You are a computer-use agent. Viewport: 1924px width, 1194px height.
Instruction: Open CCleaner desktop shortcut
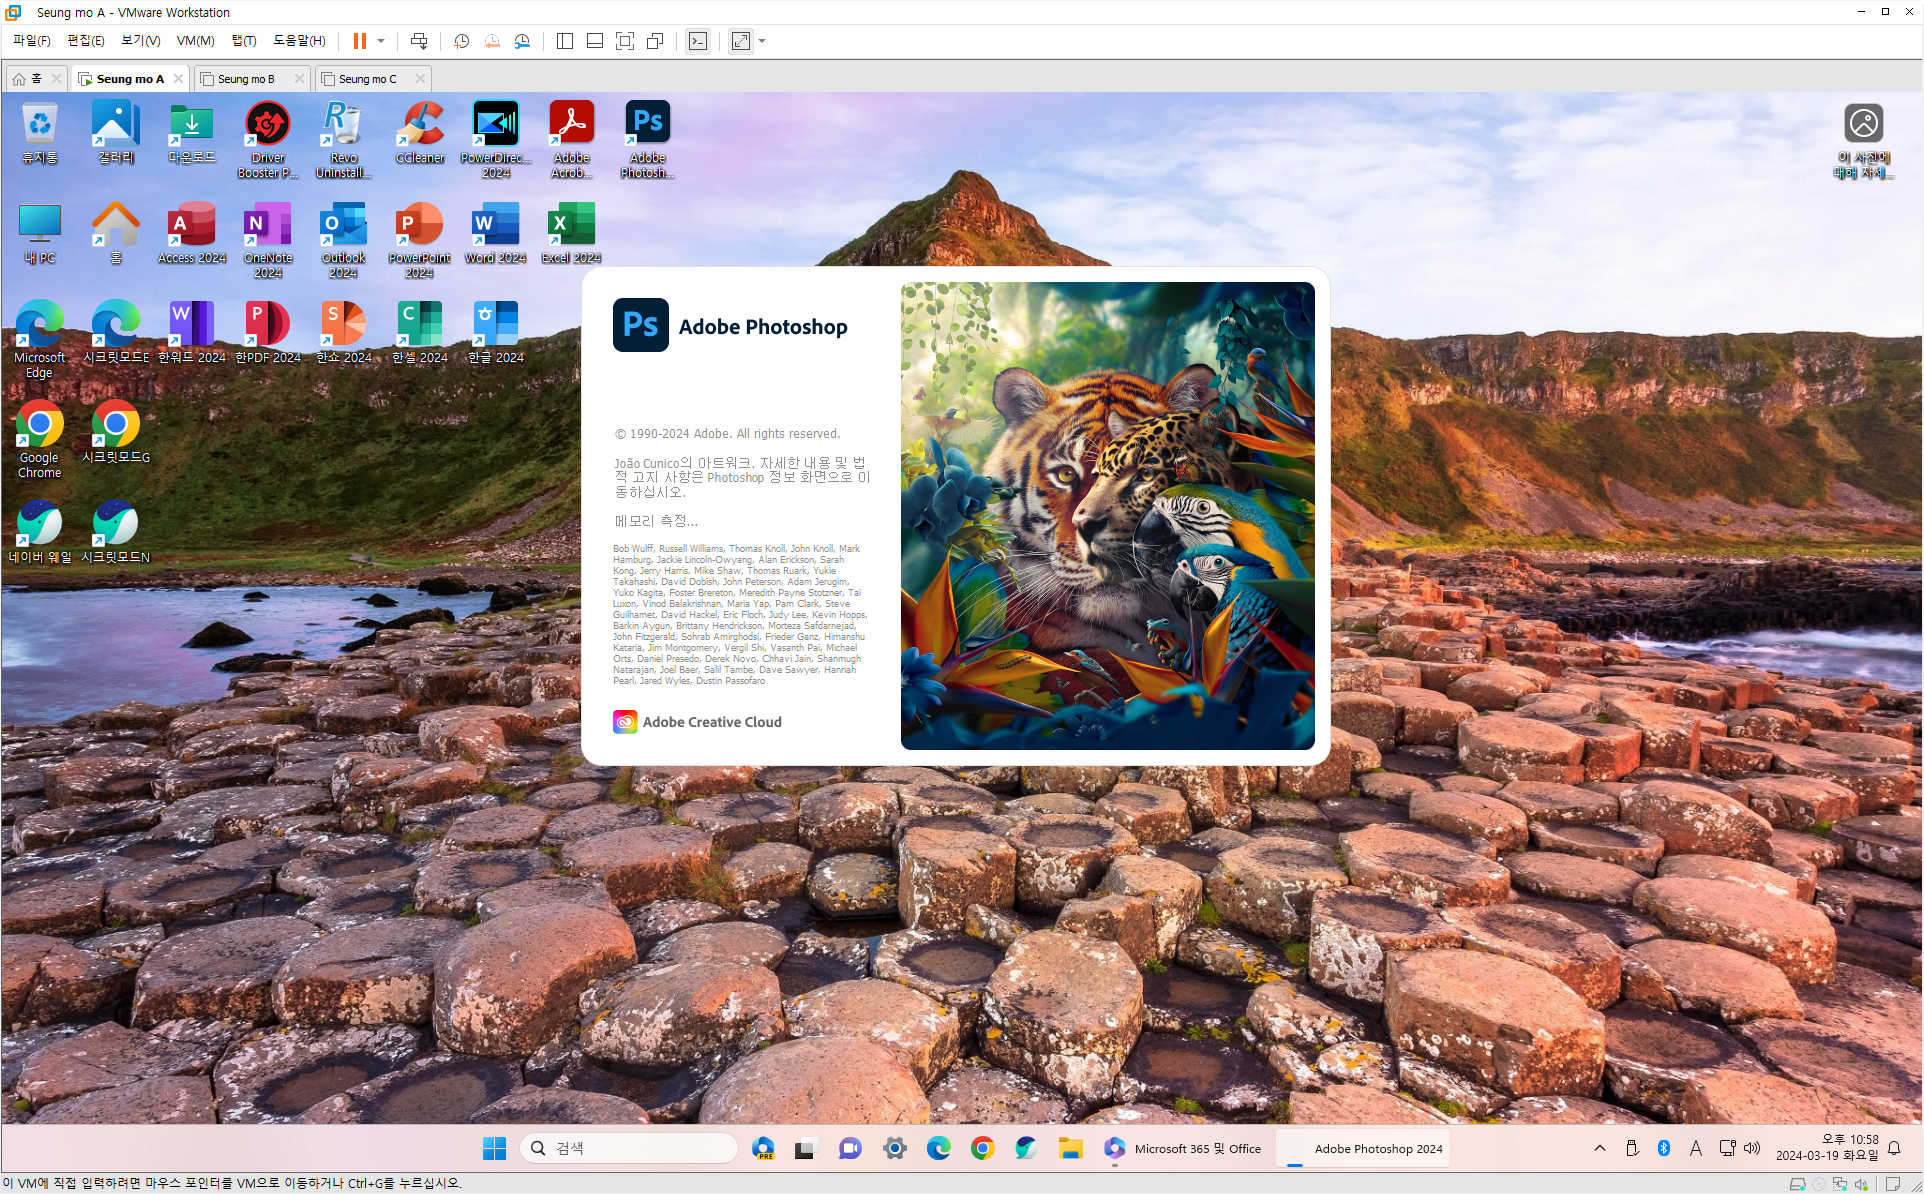(x=420, y=133)
